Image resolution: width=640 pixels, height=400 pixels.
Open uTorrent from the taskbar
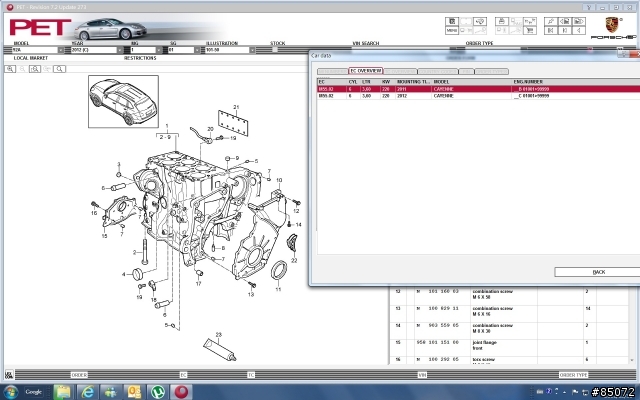[x=158, y=392]
